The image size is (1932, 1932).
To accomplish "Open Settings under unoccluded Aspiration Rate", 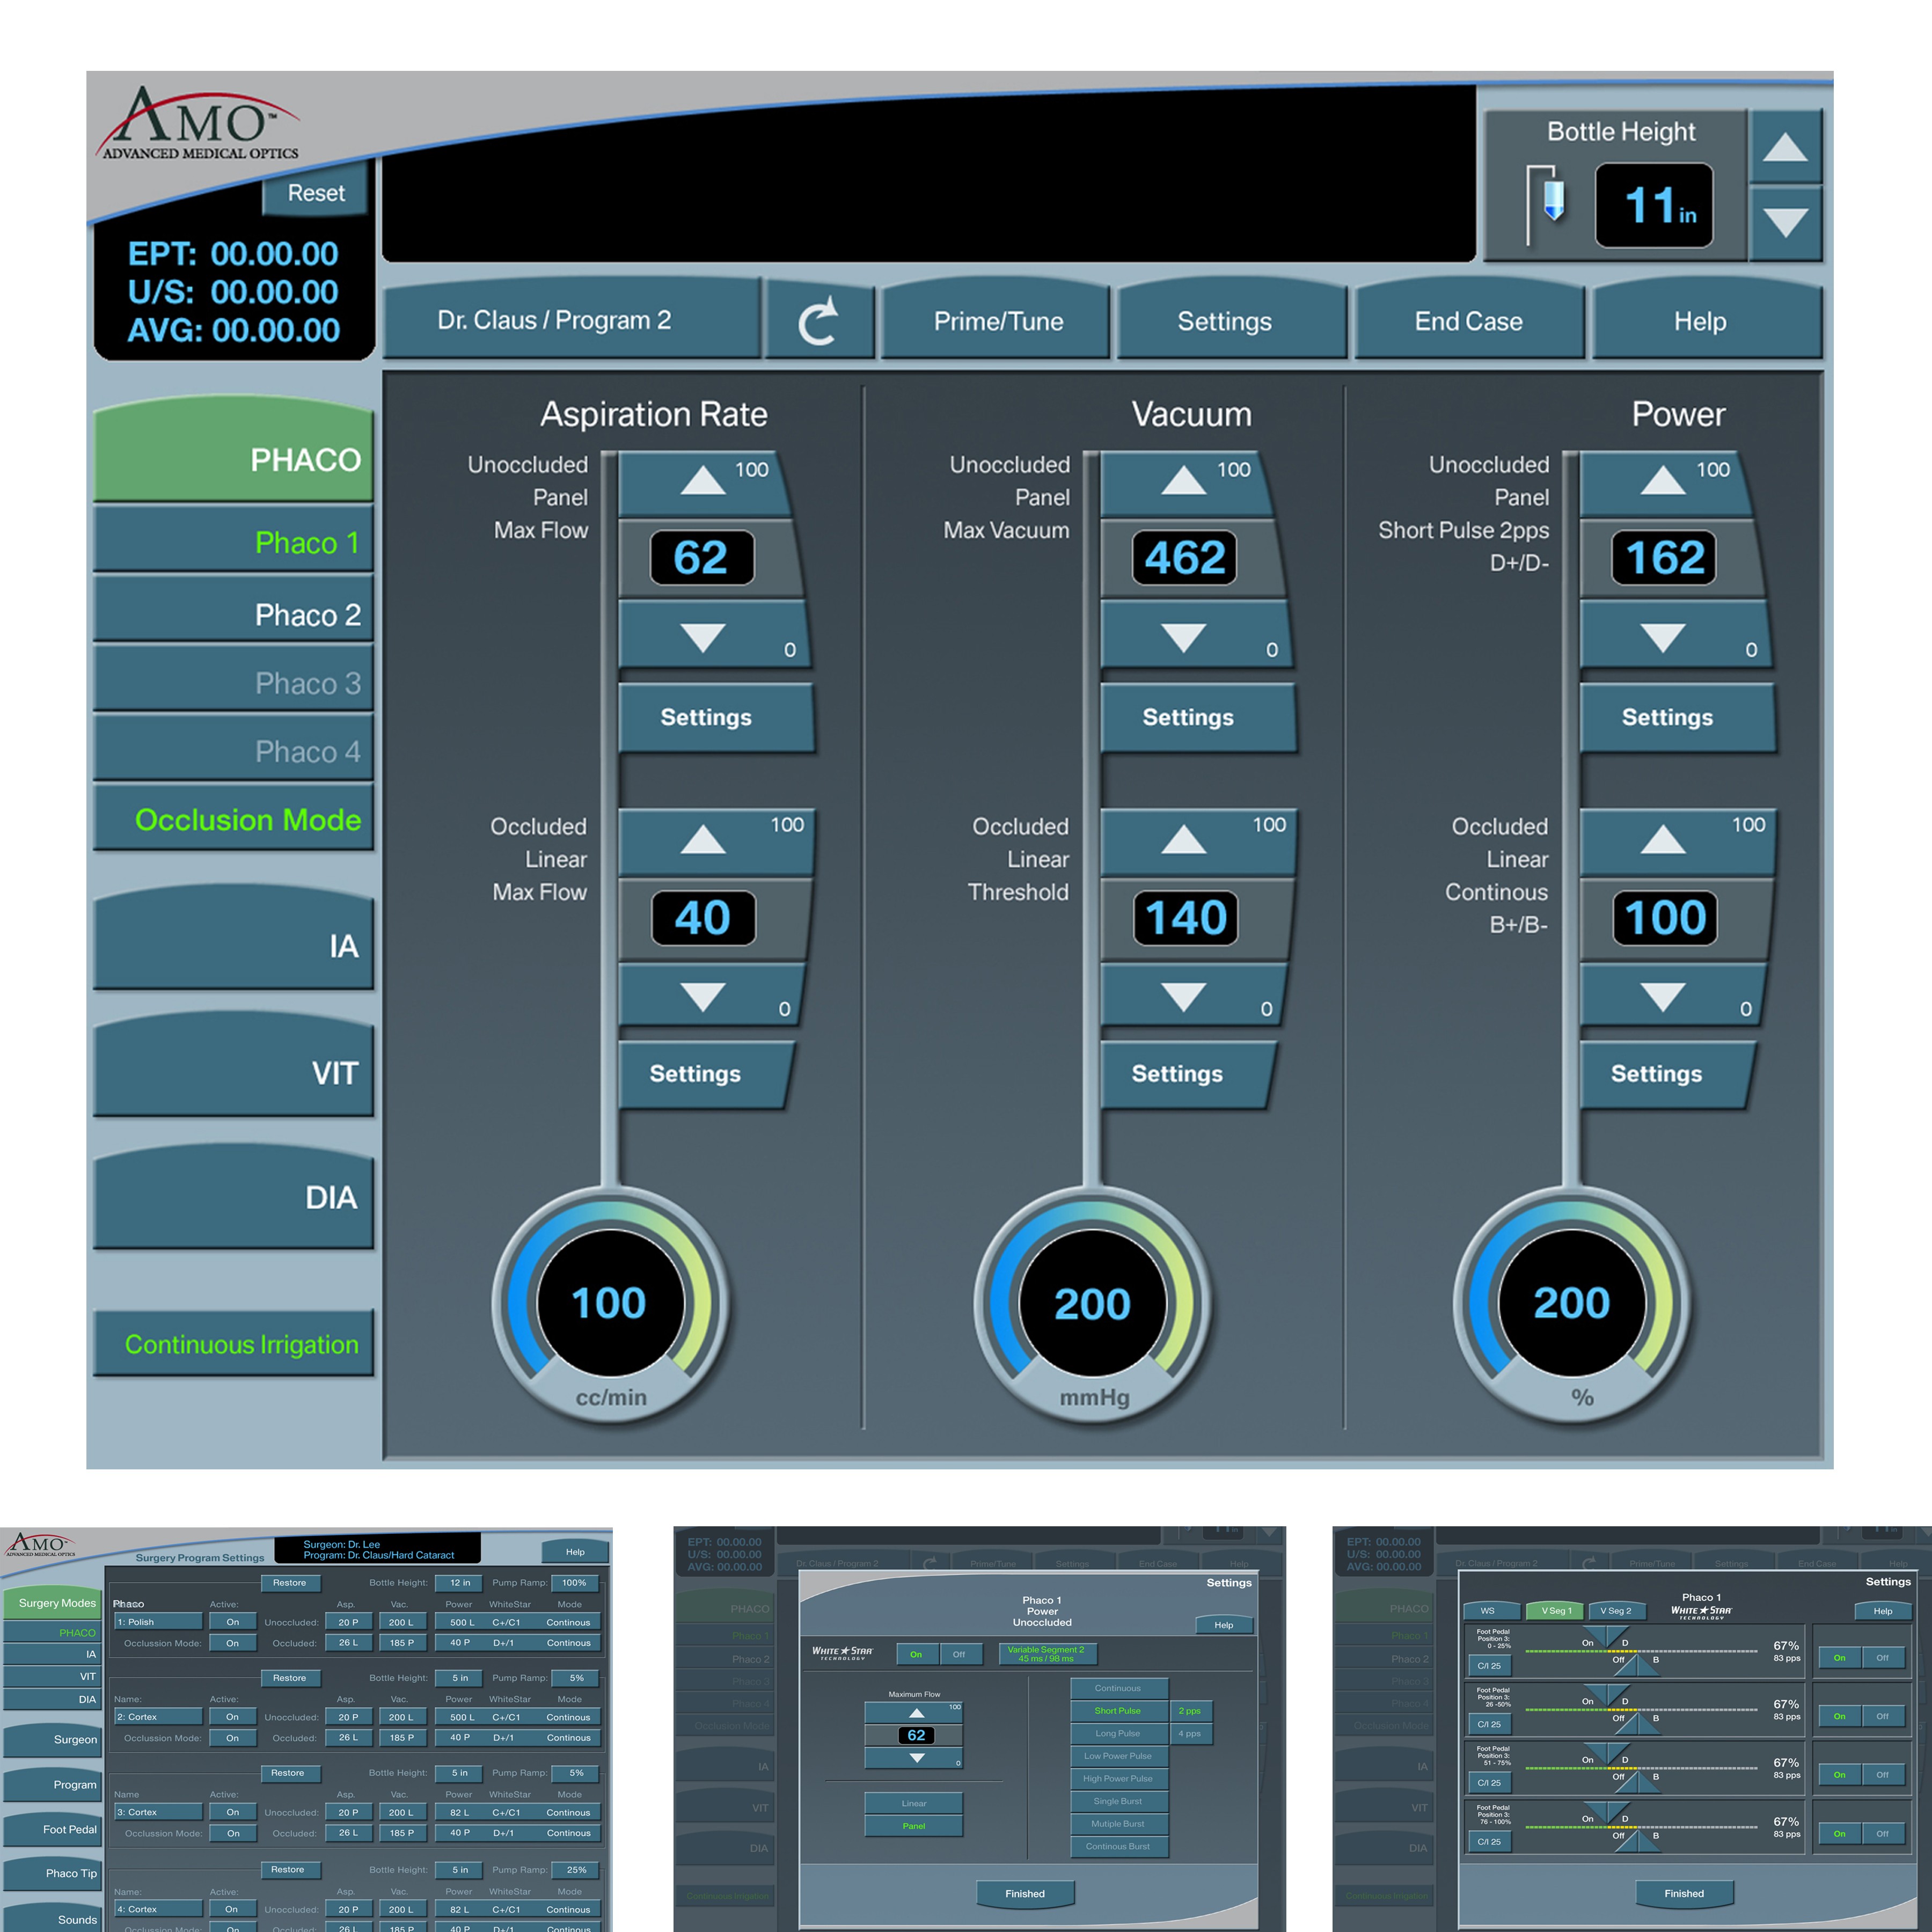I will tap(707, 717).
